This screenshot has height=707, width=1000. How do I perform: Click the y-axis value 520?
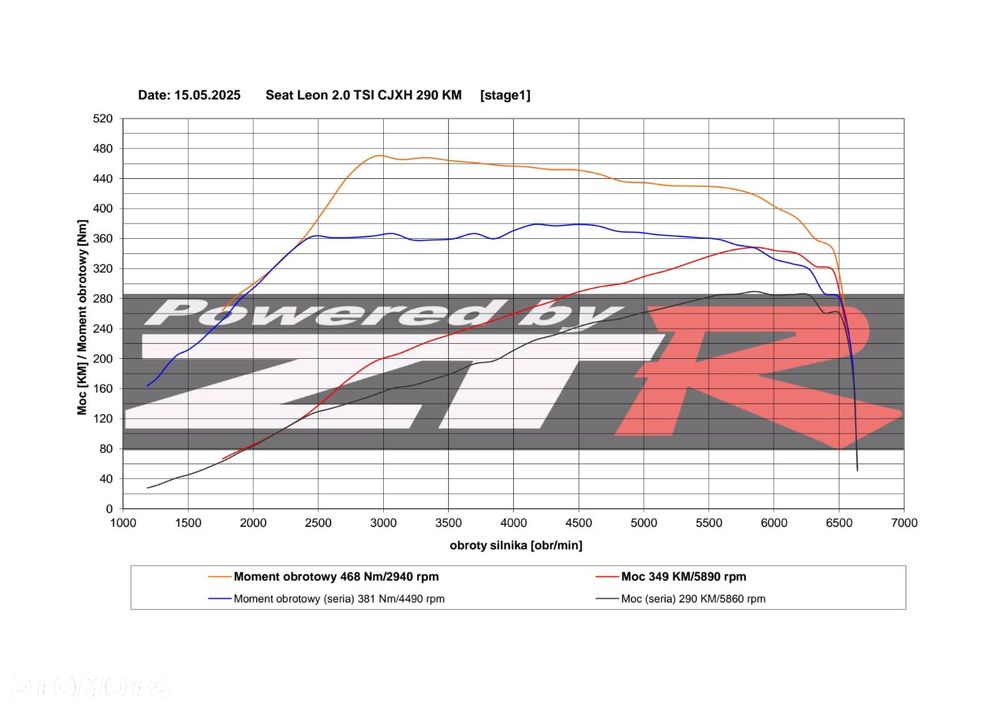[103, 119]
